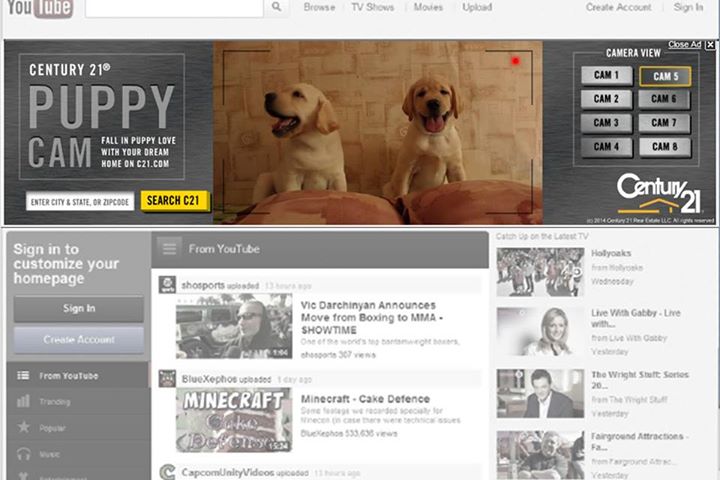Switch camera view to CAM 1
Image resolution: width=720 pixels, height=480 pixels.
[x=606, y=75]
